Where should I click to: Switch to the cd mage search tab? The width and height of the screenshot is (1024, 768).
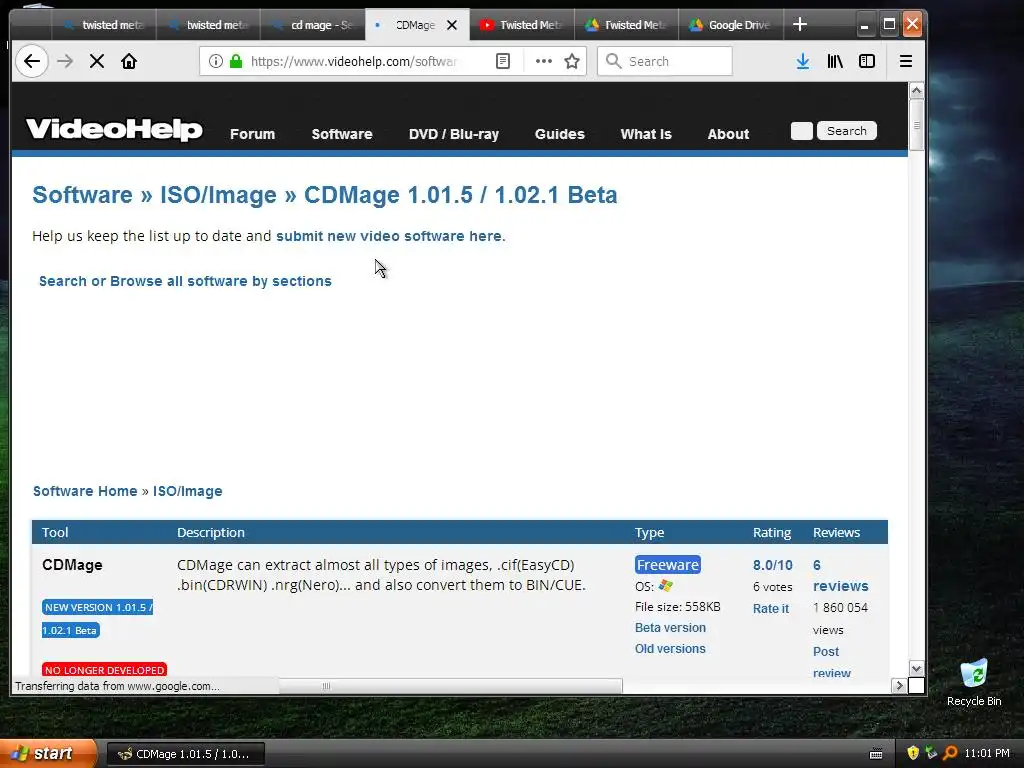(x=313, y=25)
